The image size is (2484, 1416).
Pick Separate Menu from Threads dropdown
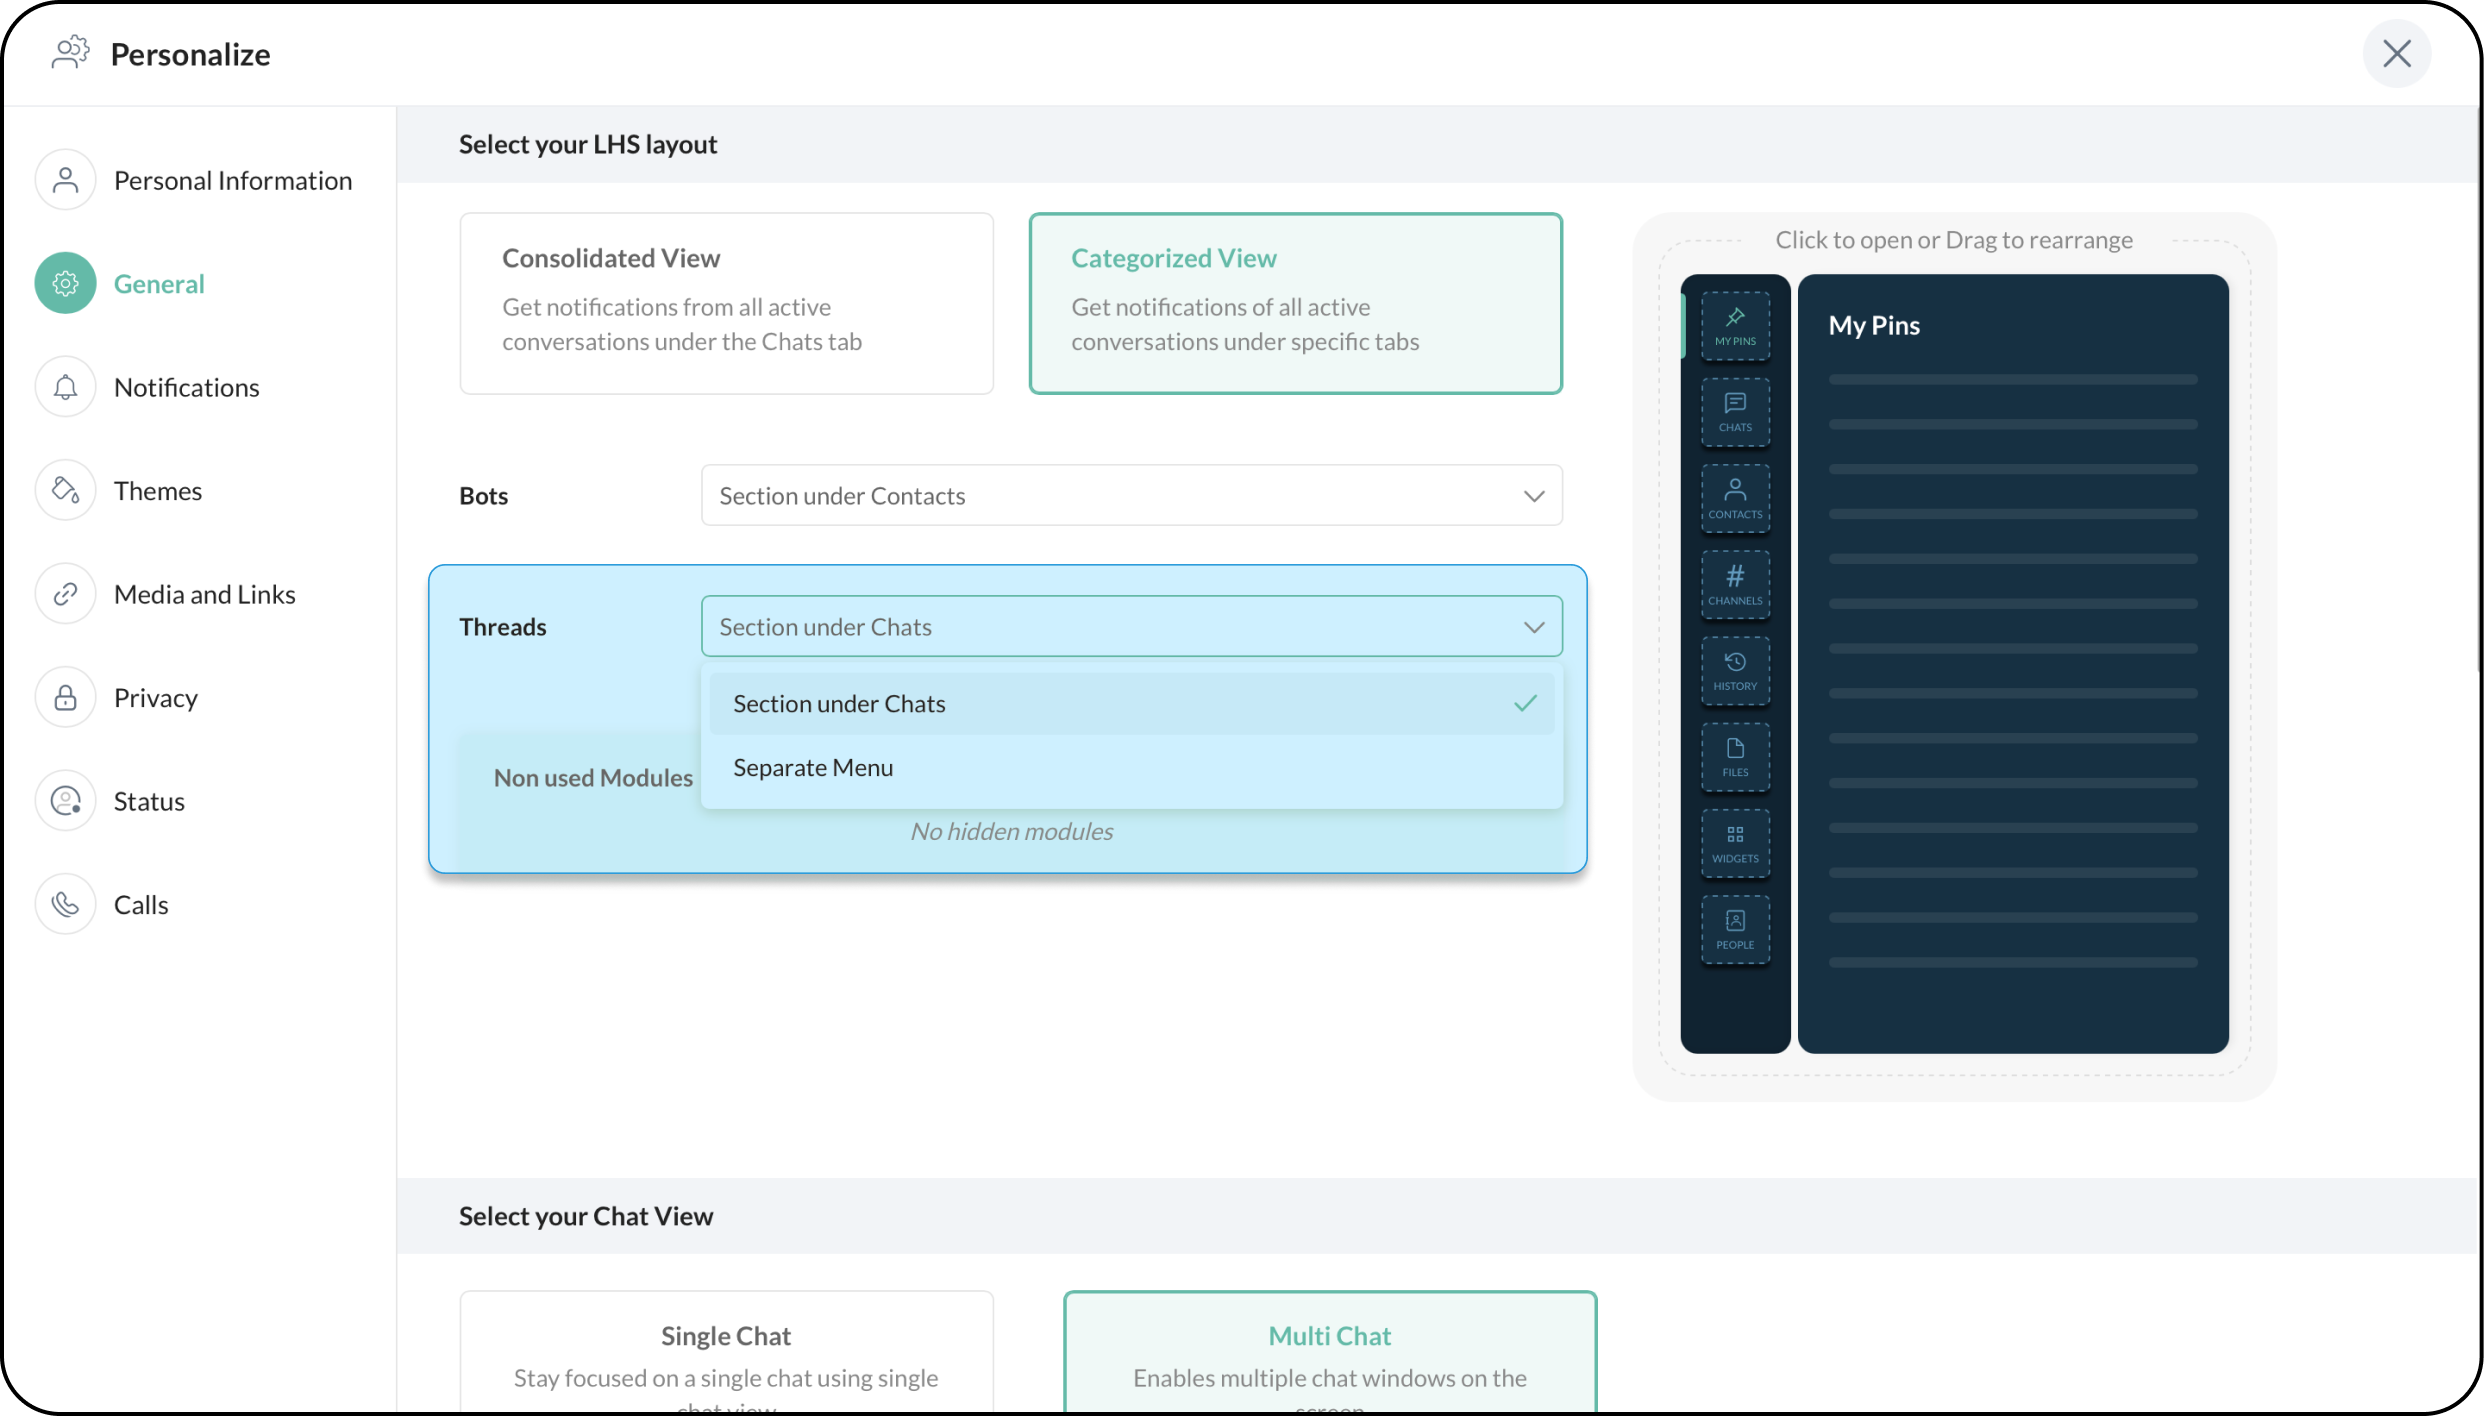(x=813, y=768)
